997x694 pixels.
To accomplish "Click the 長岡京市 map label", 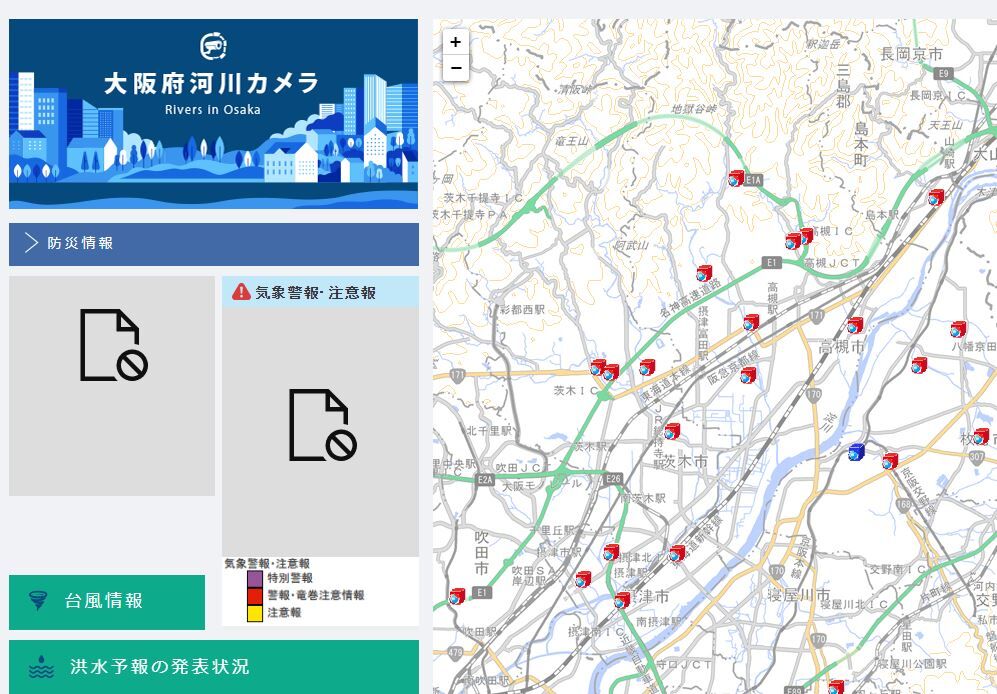I will tap(911, 55).
